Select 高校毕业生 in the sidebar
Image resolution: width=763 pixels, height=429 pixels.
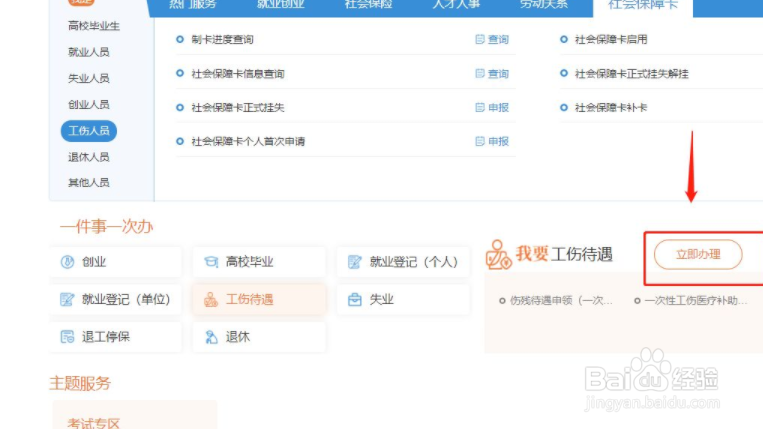click(x=93, y=26)
